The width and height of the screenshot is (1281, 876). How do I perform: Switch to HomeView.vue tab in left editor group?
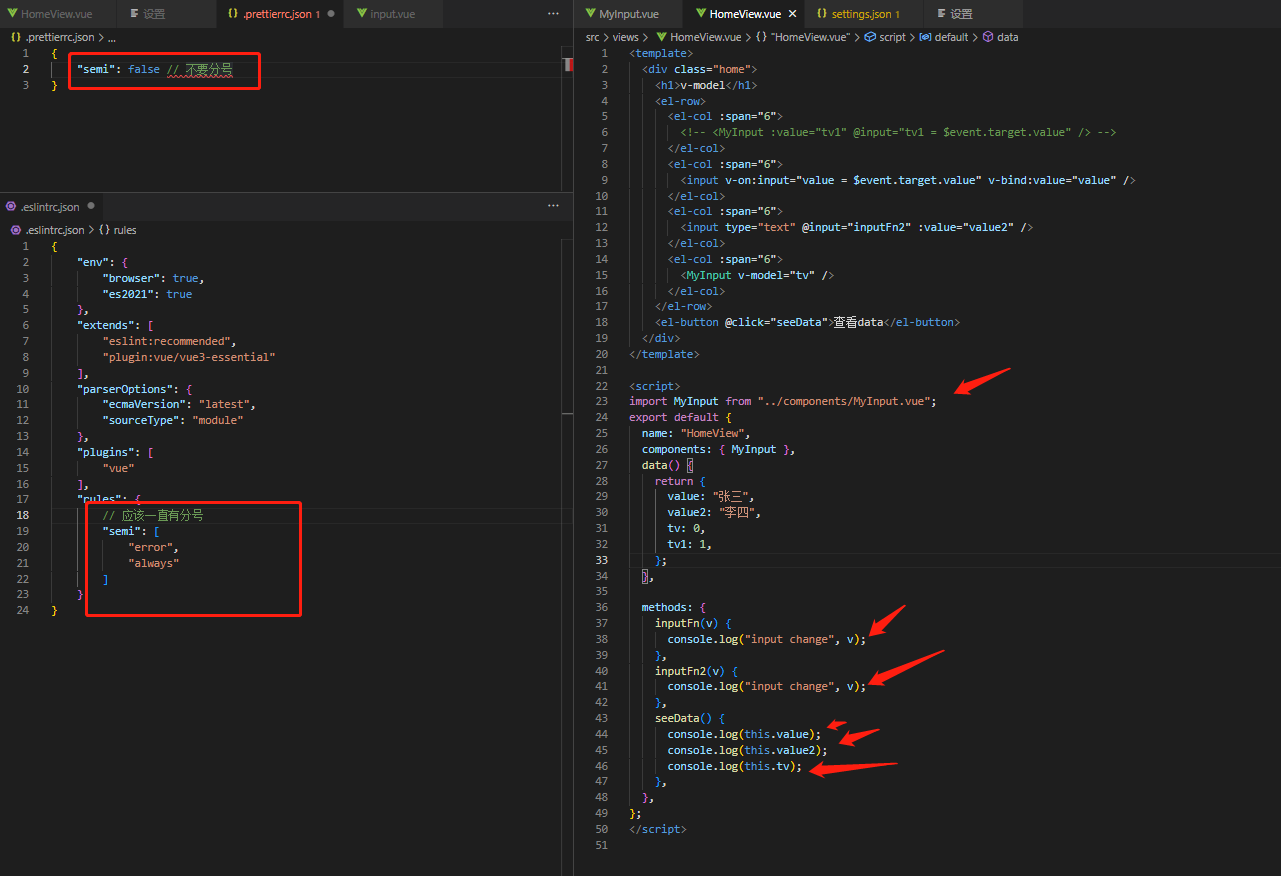click(x=57, y=14)
